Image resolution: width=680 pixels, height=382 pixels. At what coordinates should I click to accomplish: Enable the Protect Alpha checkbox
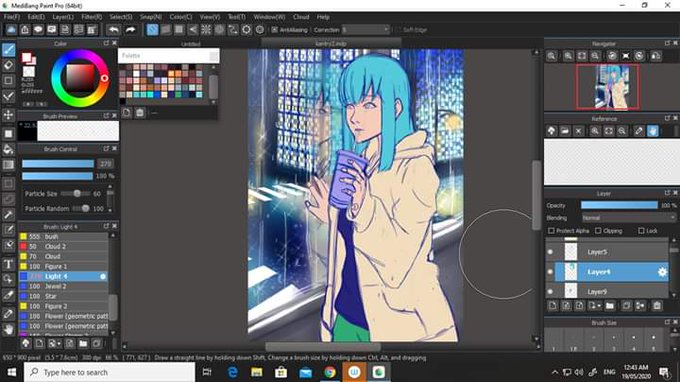(551, 231)
